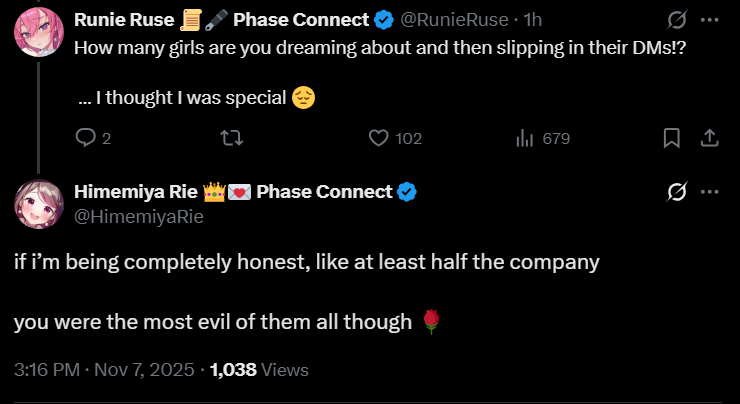Screen dimensions: 740x404
Task: Click Grok icon on Himemiya Rie's tweet
Action: pyautogui.click(x=676, y=191)
